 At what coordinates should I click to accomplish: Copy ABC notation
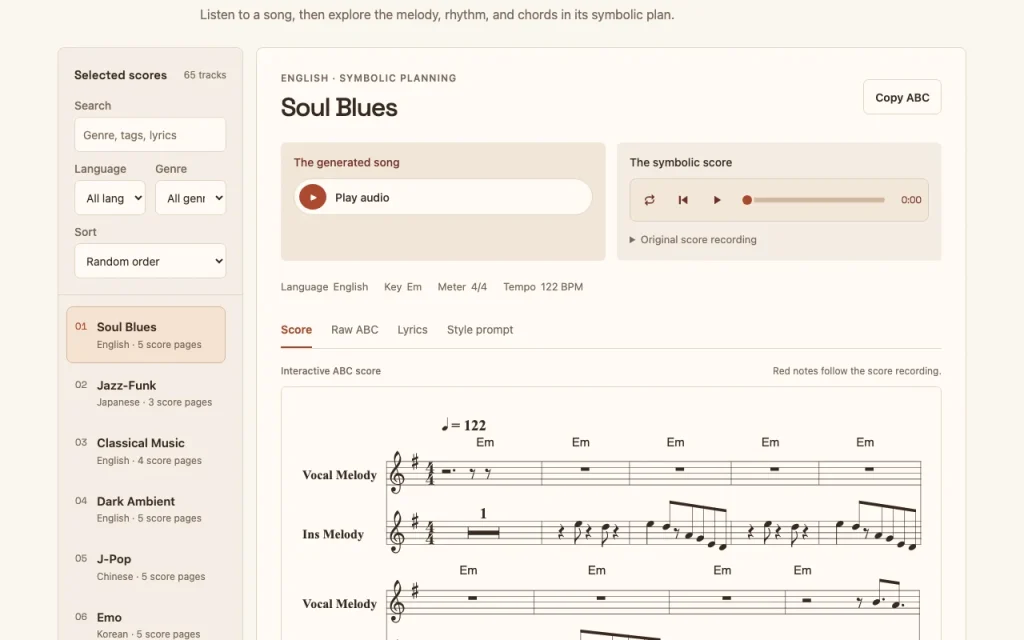(x=902, y=97)
